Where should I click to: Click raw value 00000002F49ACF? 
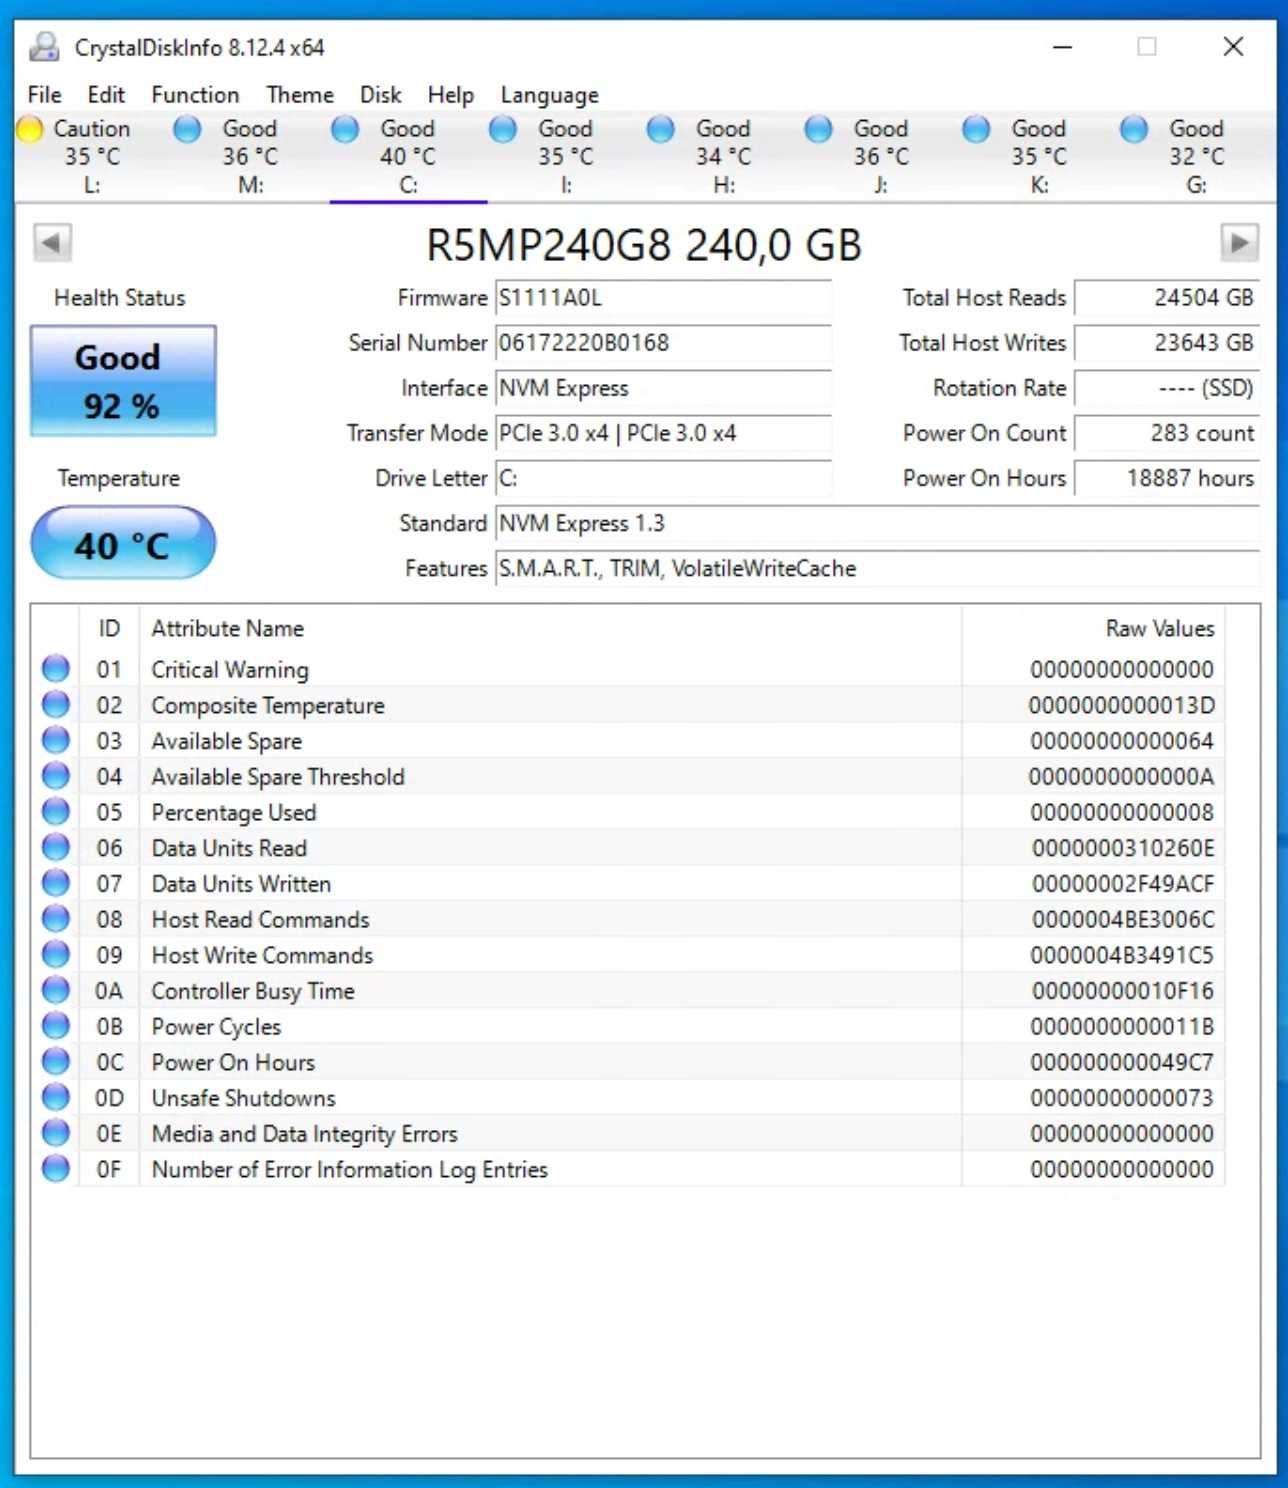tap(1123, 884)
